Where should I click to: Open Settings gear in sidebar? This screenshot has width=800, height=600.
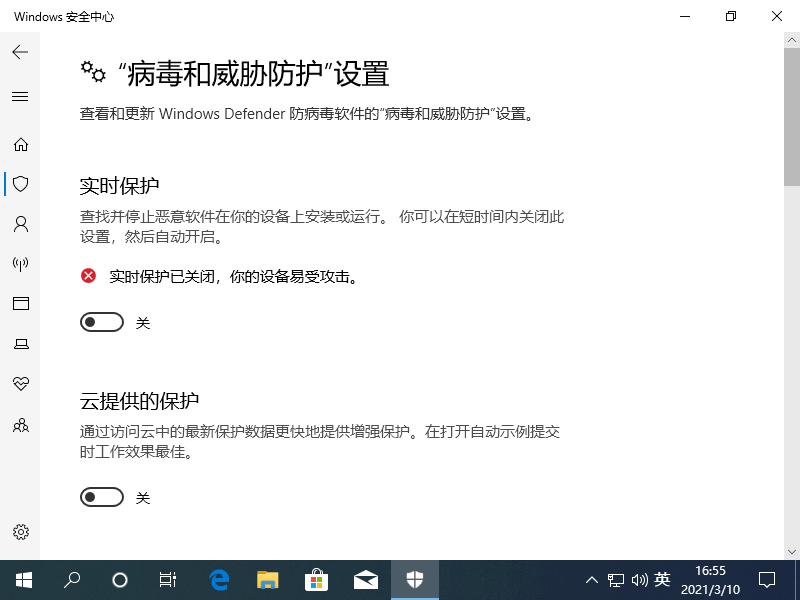(x=20, y=532)
